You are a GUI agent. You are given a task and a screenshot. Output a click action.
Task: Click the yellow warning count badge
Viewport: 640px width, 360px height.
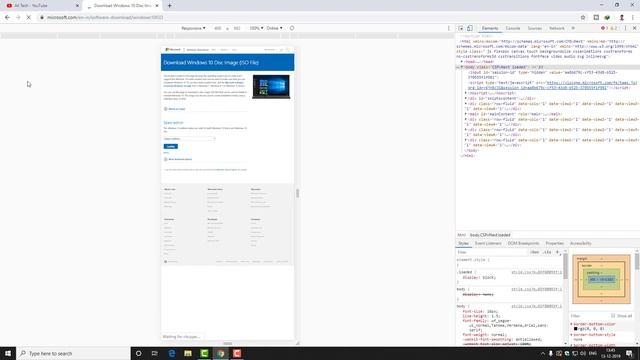[613, 28]
